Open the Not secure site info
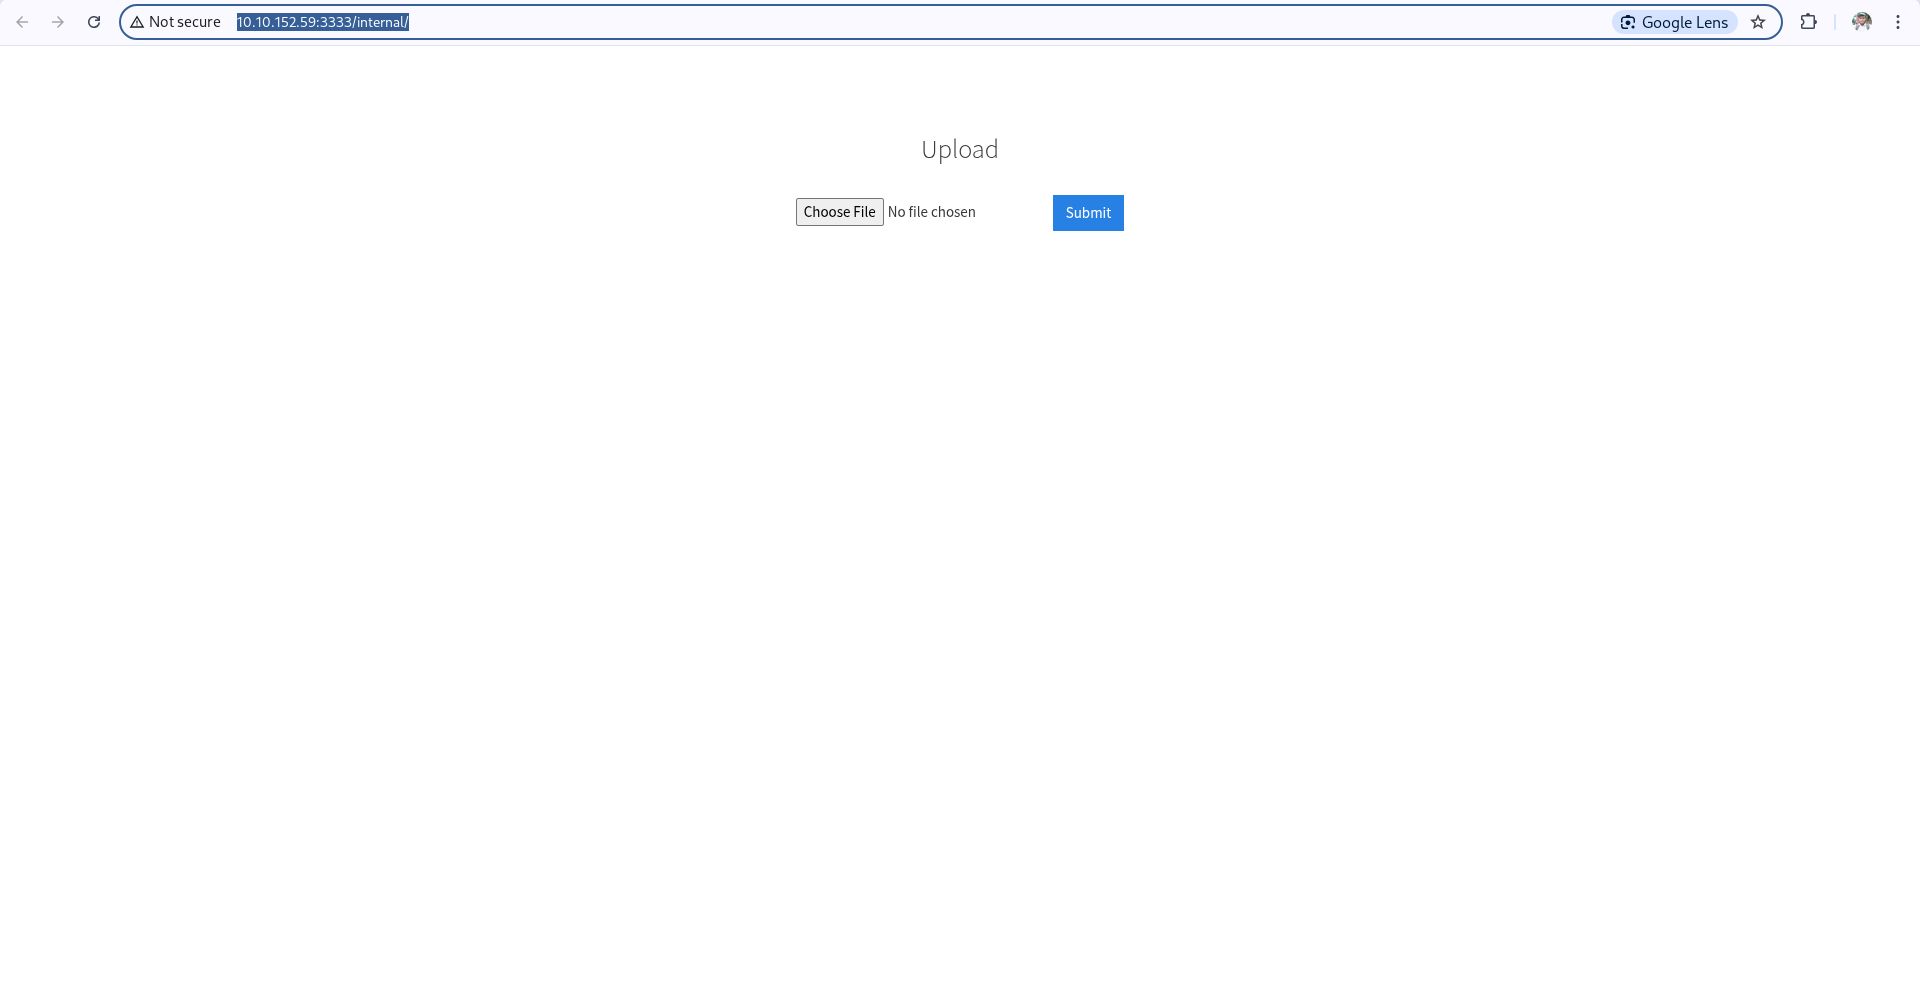Screen dimensions: 1920x1004 176,22
